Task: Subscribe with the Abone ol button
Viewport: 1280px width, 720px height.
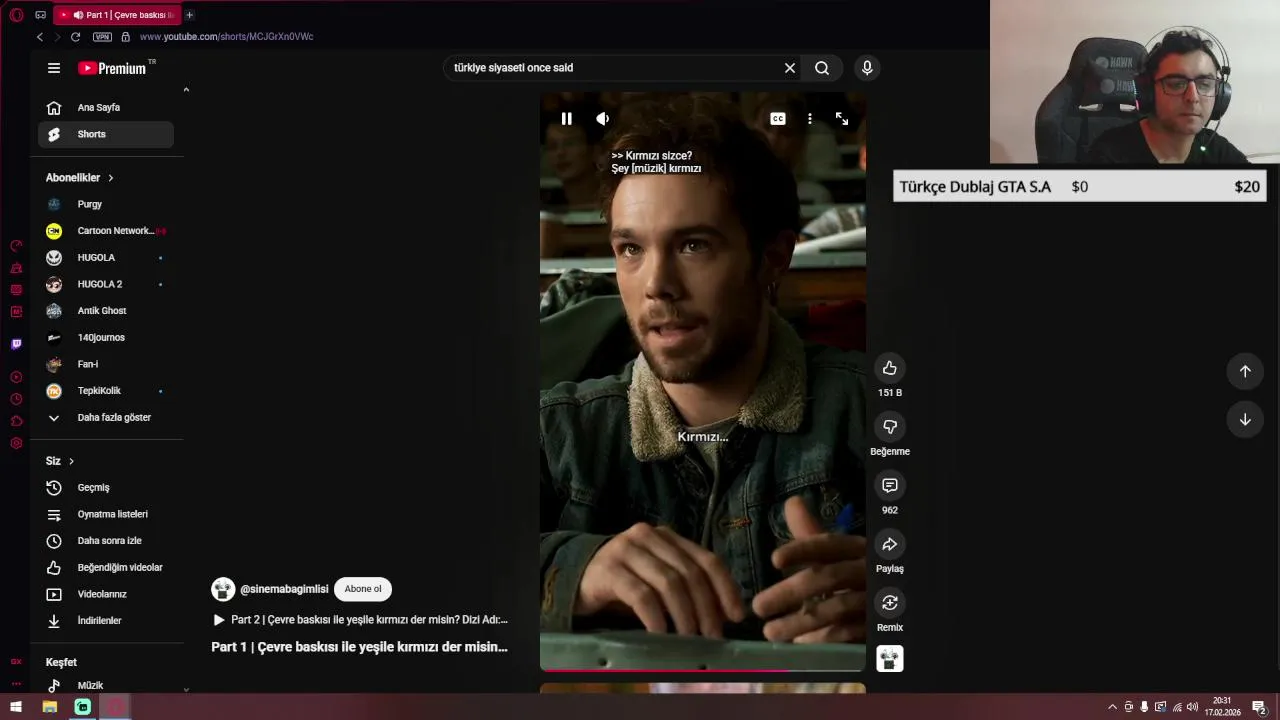Action: coord(363,589)
